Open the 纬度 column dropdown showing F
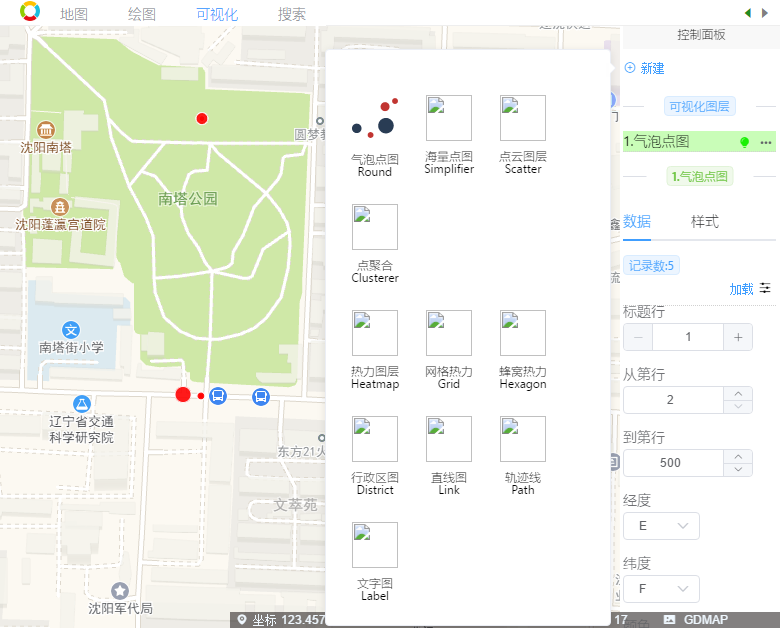This screenshot has width=780, height=628. coord(661,589)
